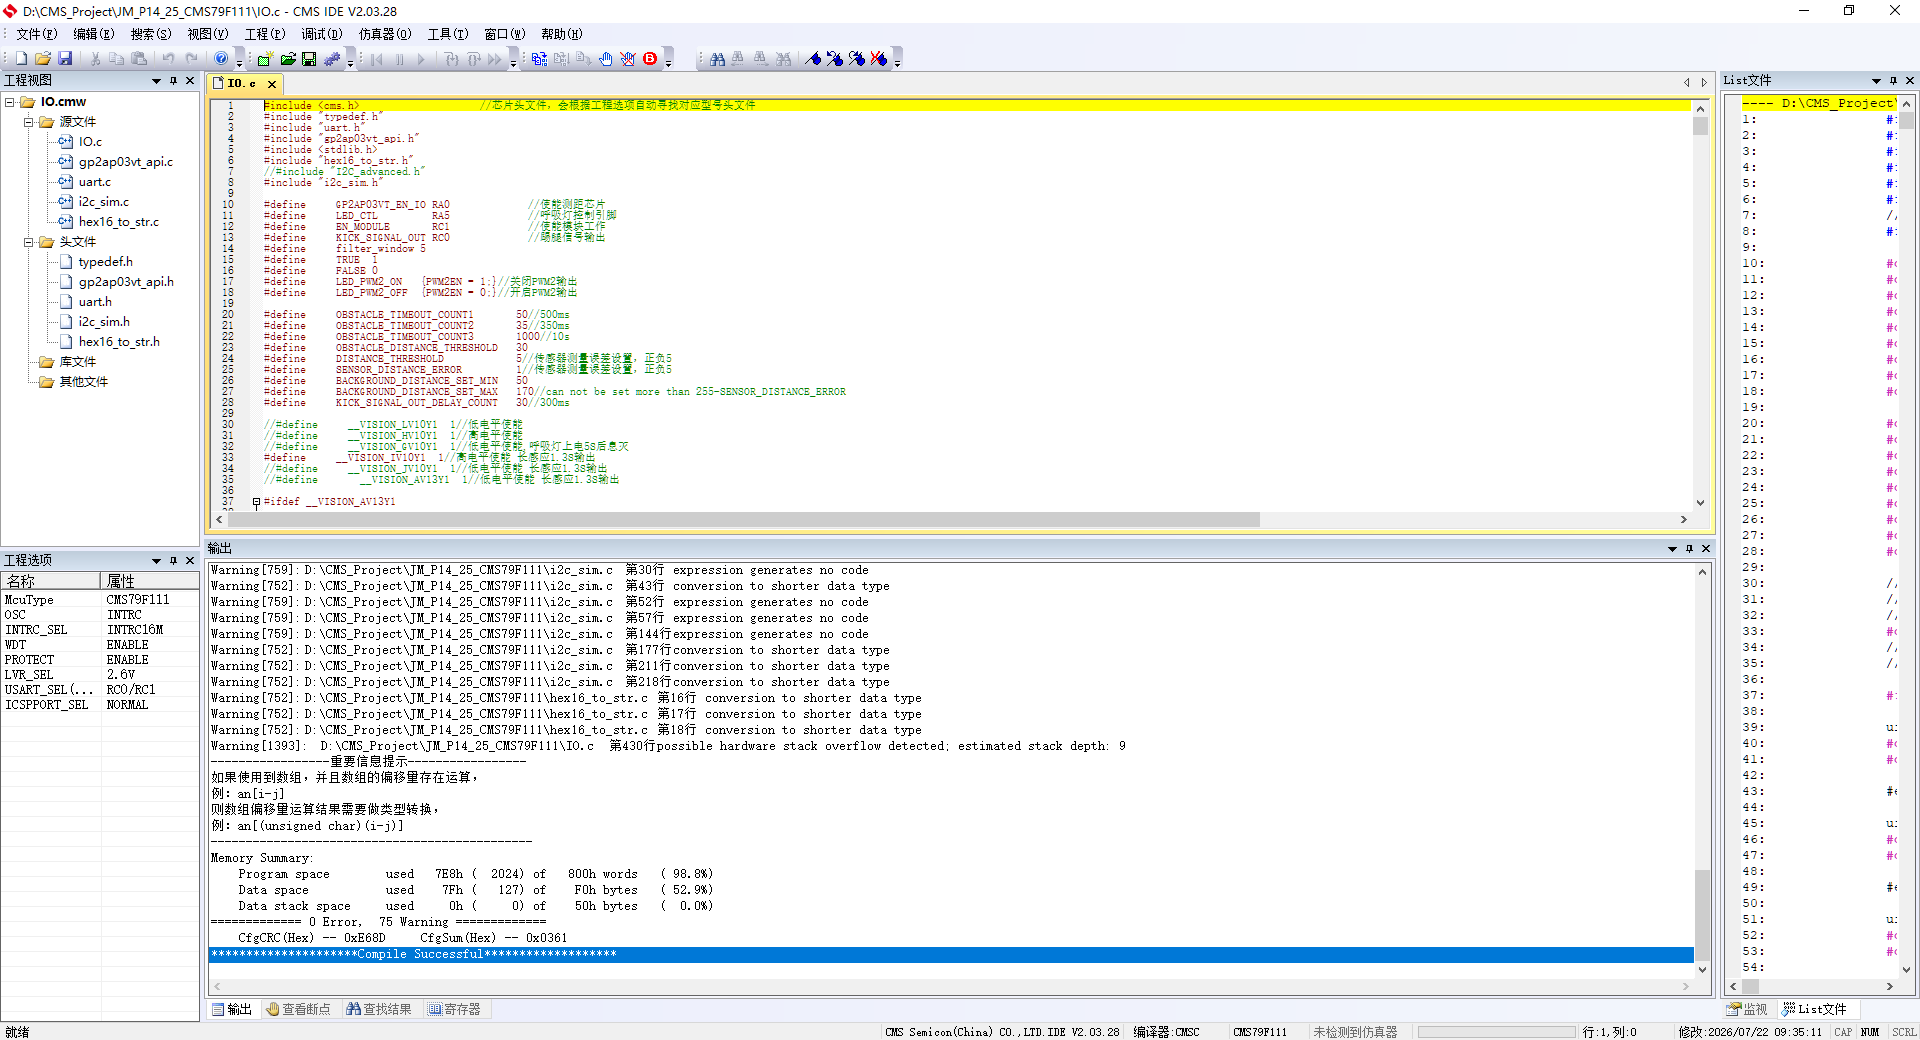Click the header file icon beside typedef.h
This screenshot has width=1920, height=1040.
click(66, 262)
